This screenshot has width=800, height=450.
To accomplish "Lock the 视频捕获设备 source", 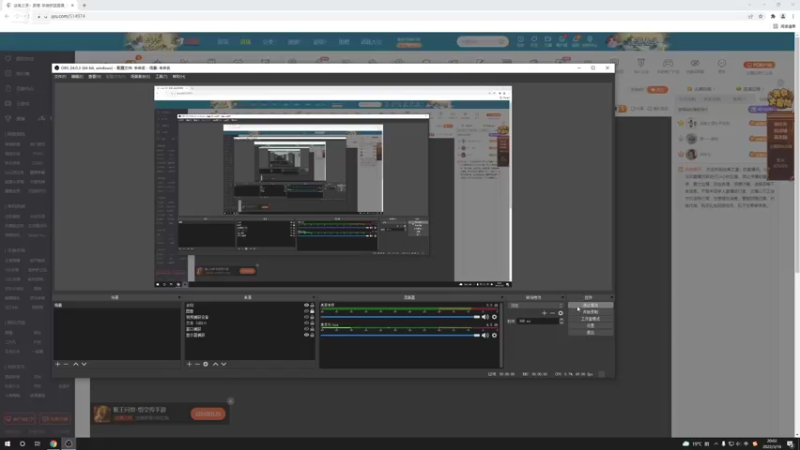I will [x=312, y=317].
